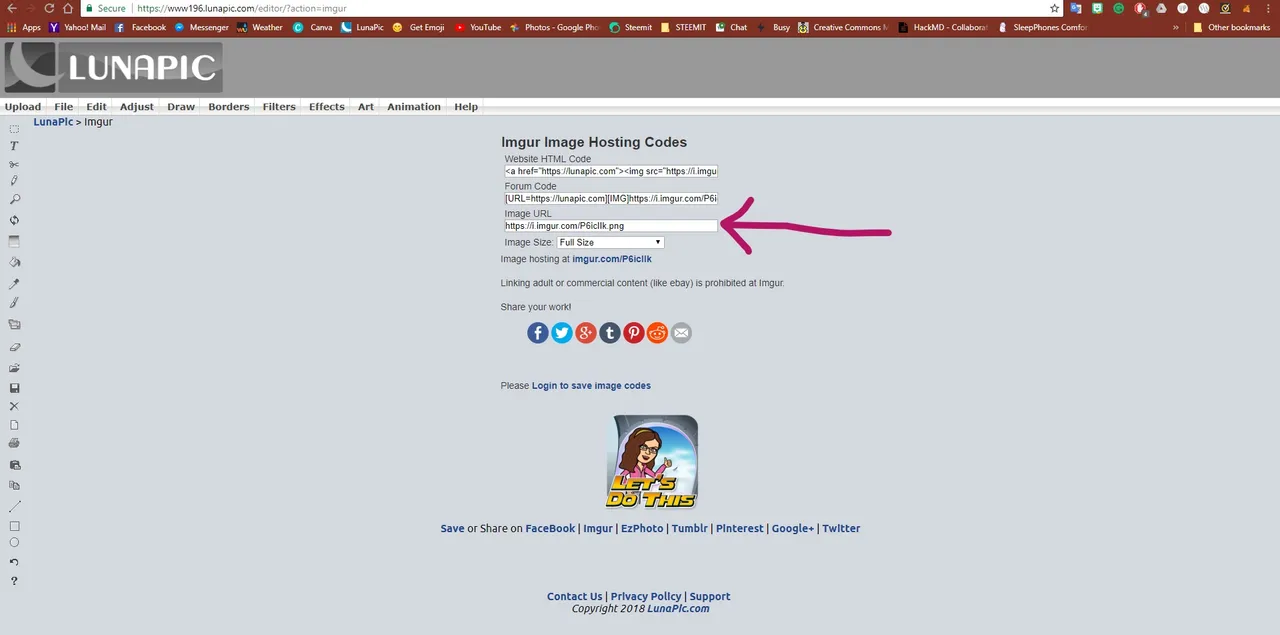This screenshot has height=635, width=1280.
Task: Click the printer icon in sidebar
Action: pos(14,442)
